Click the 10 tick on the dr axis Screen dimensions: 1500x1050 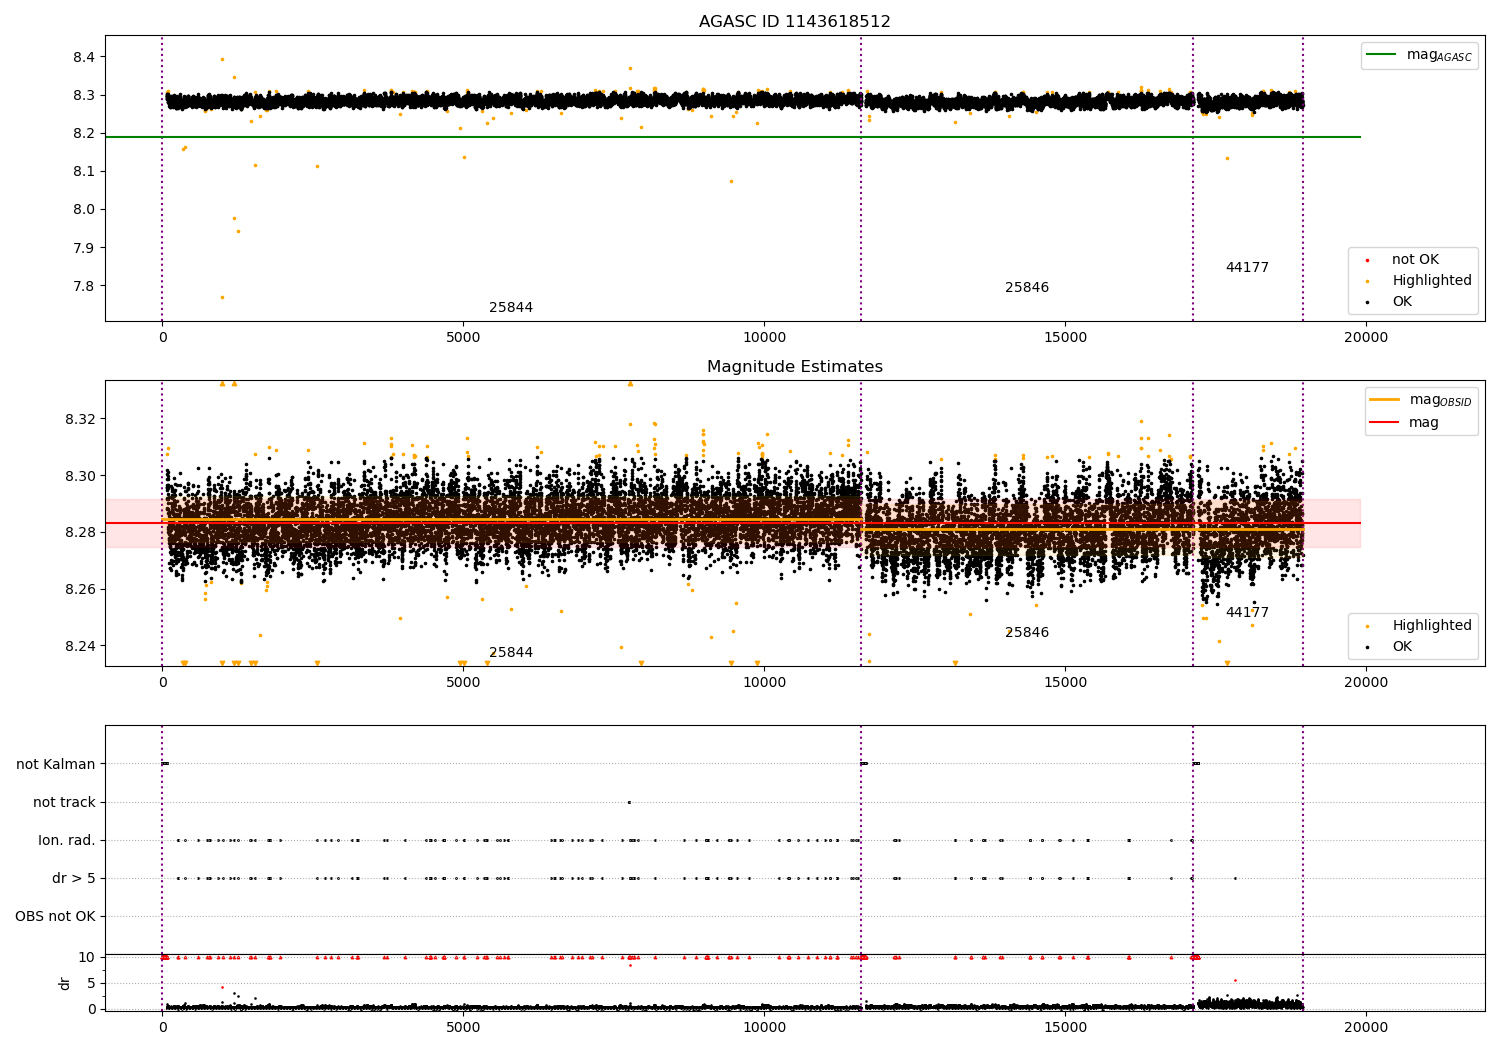coord(87,958)
